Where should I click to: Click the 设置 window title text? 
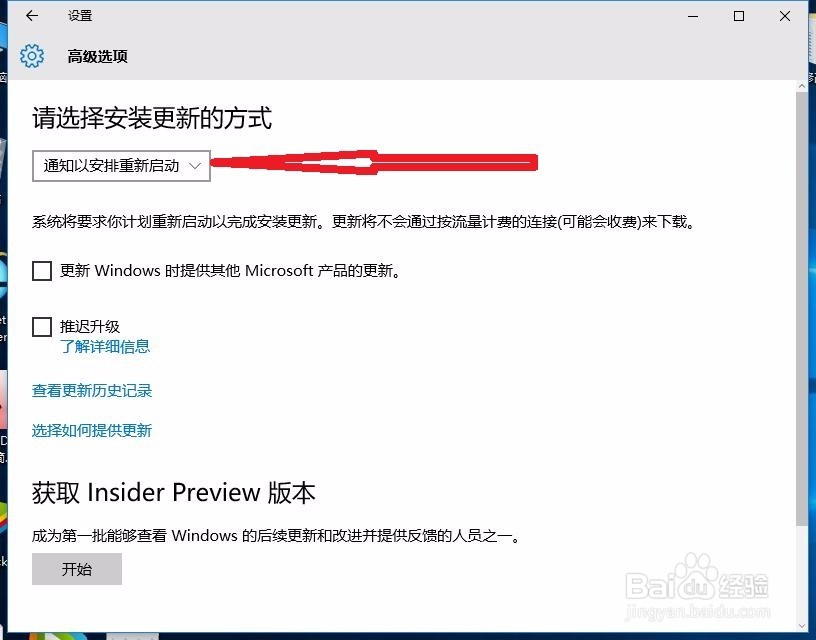[x=80, y=16]
